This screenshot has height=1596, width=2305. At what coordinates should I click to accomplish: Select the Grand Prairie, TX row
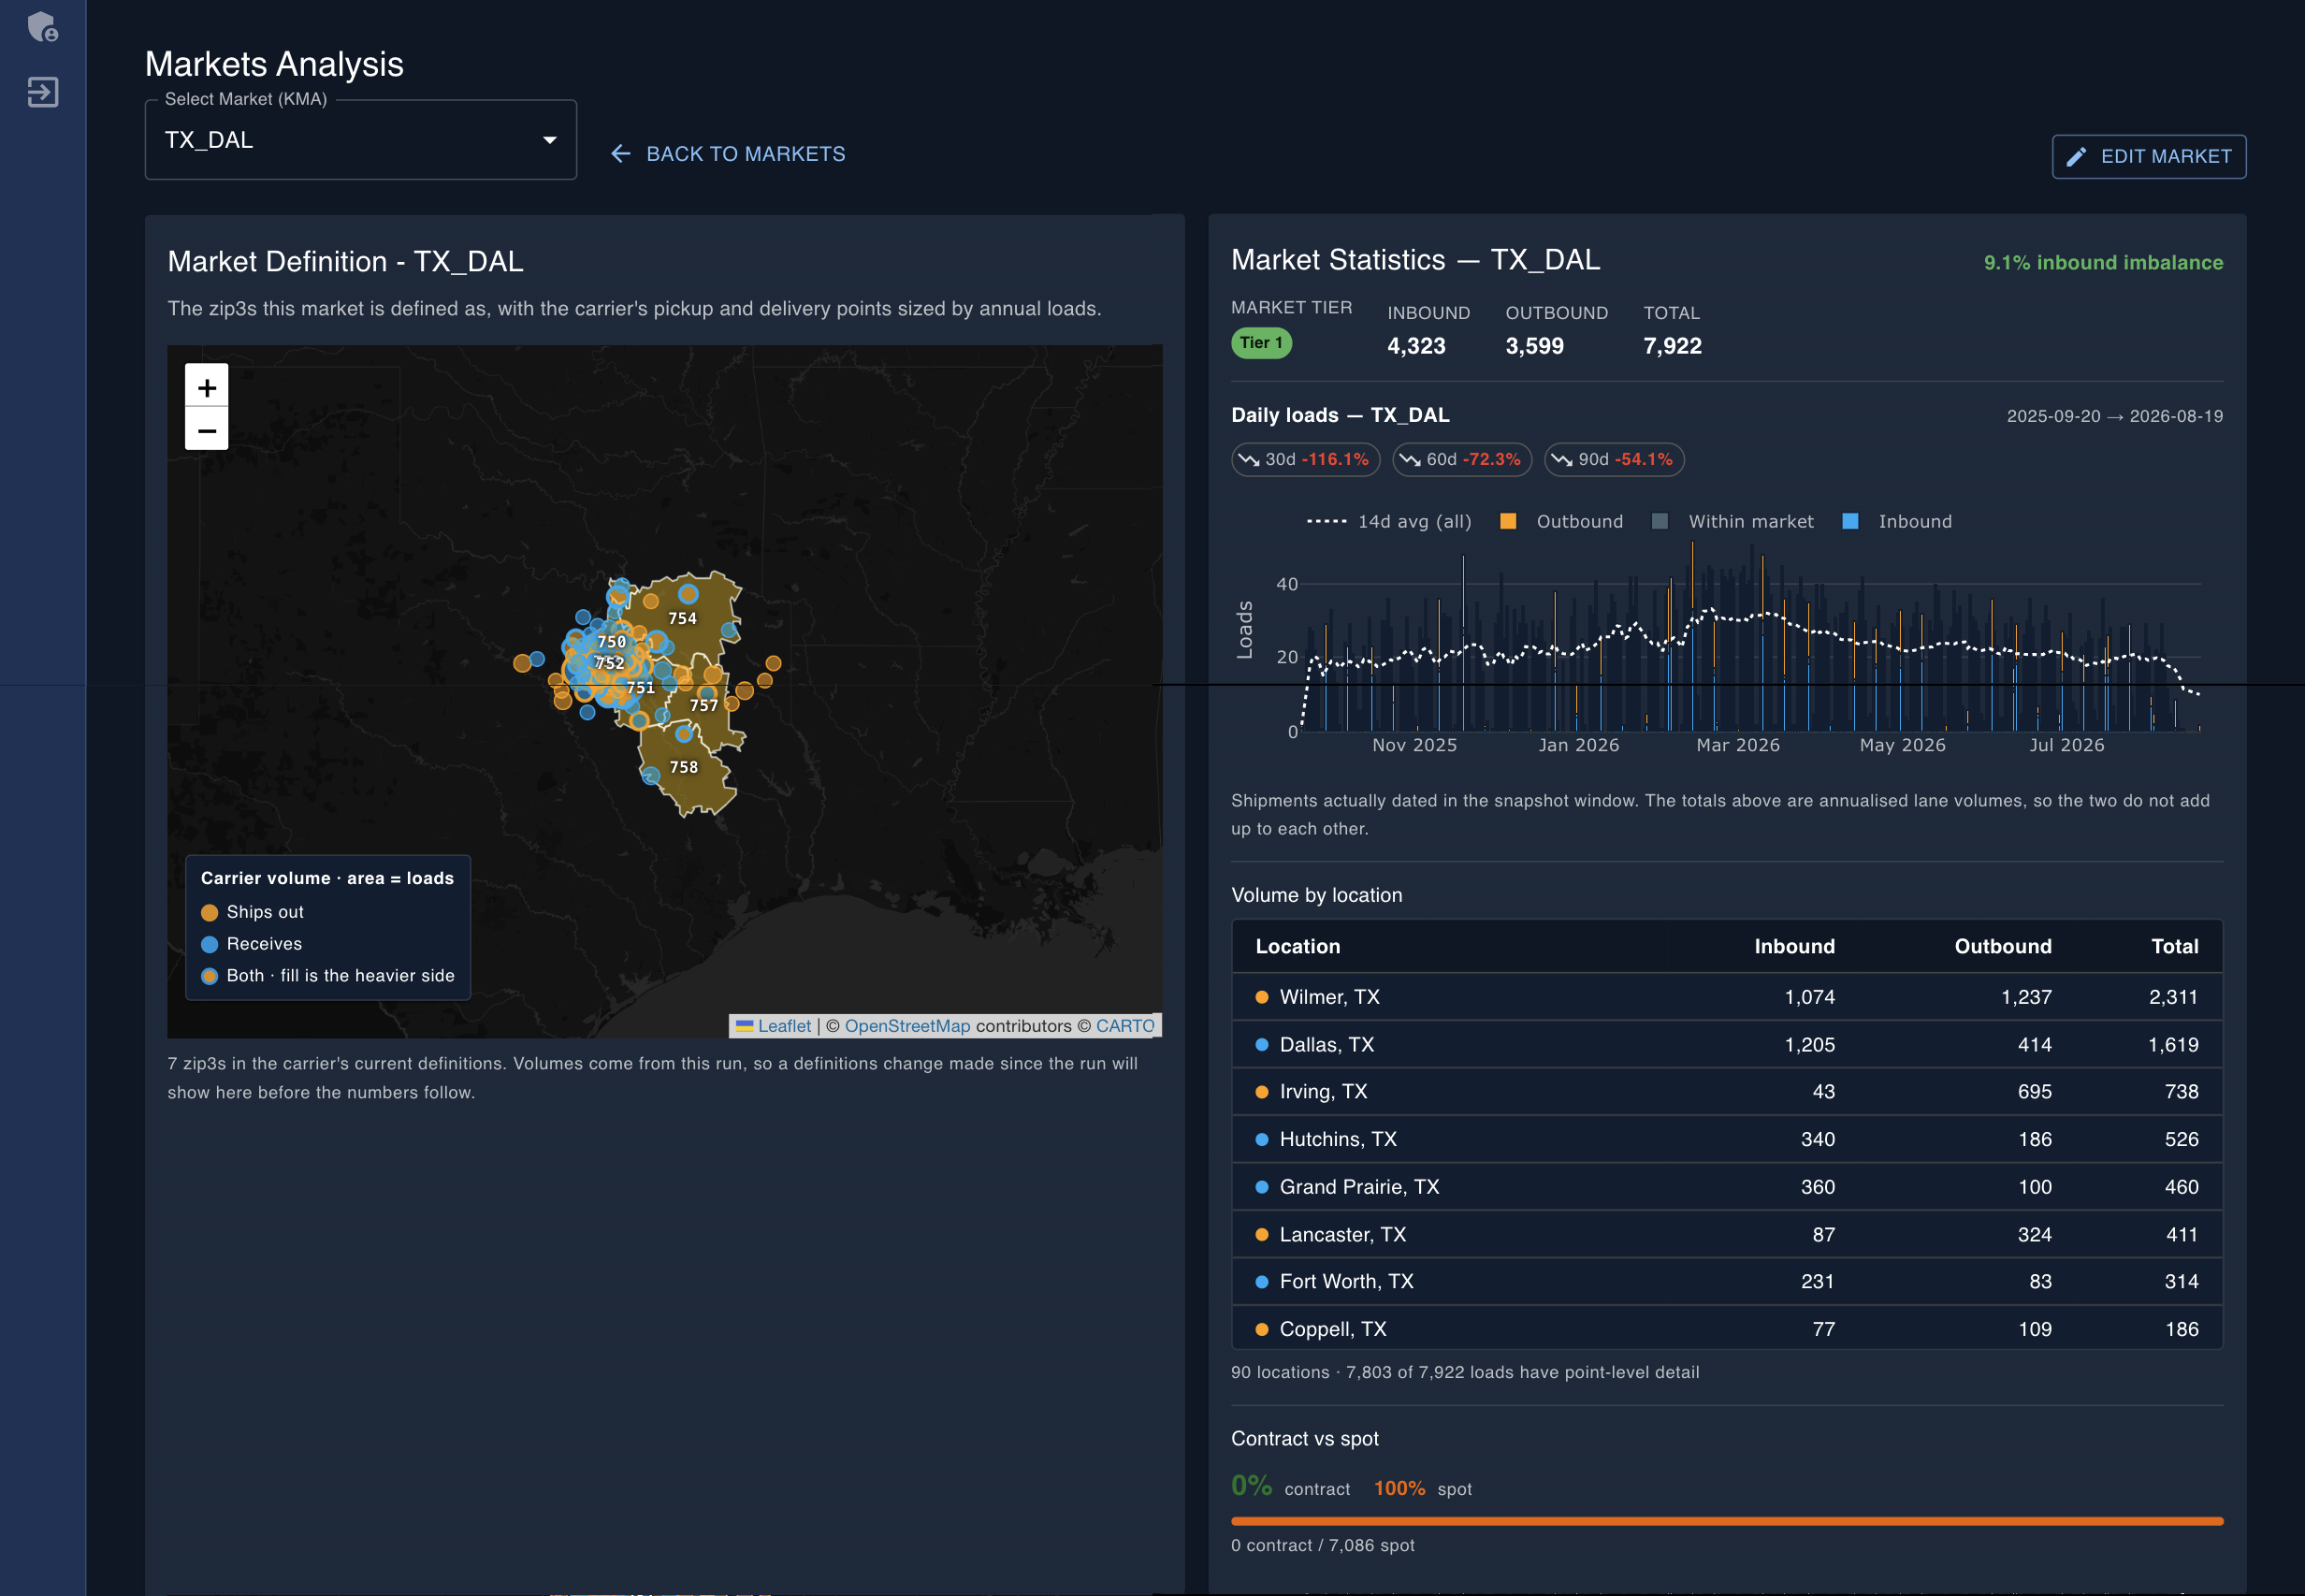(x=1727, y=1187)
